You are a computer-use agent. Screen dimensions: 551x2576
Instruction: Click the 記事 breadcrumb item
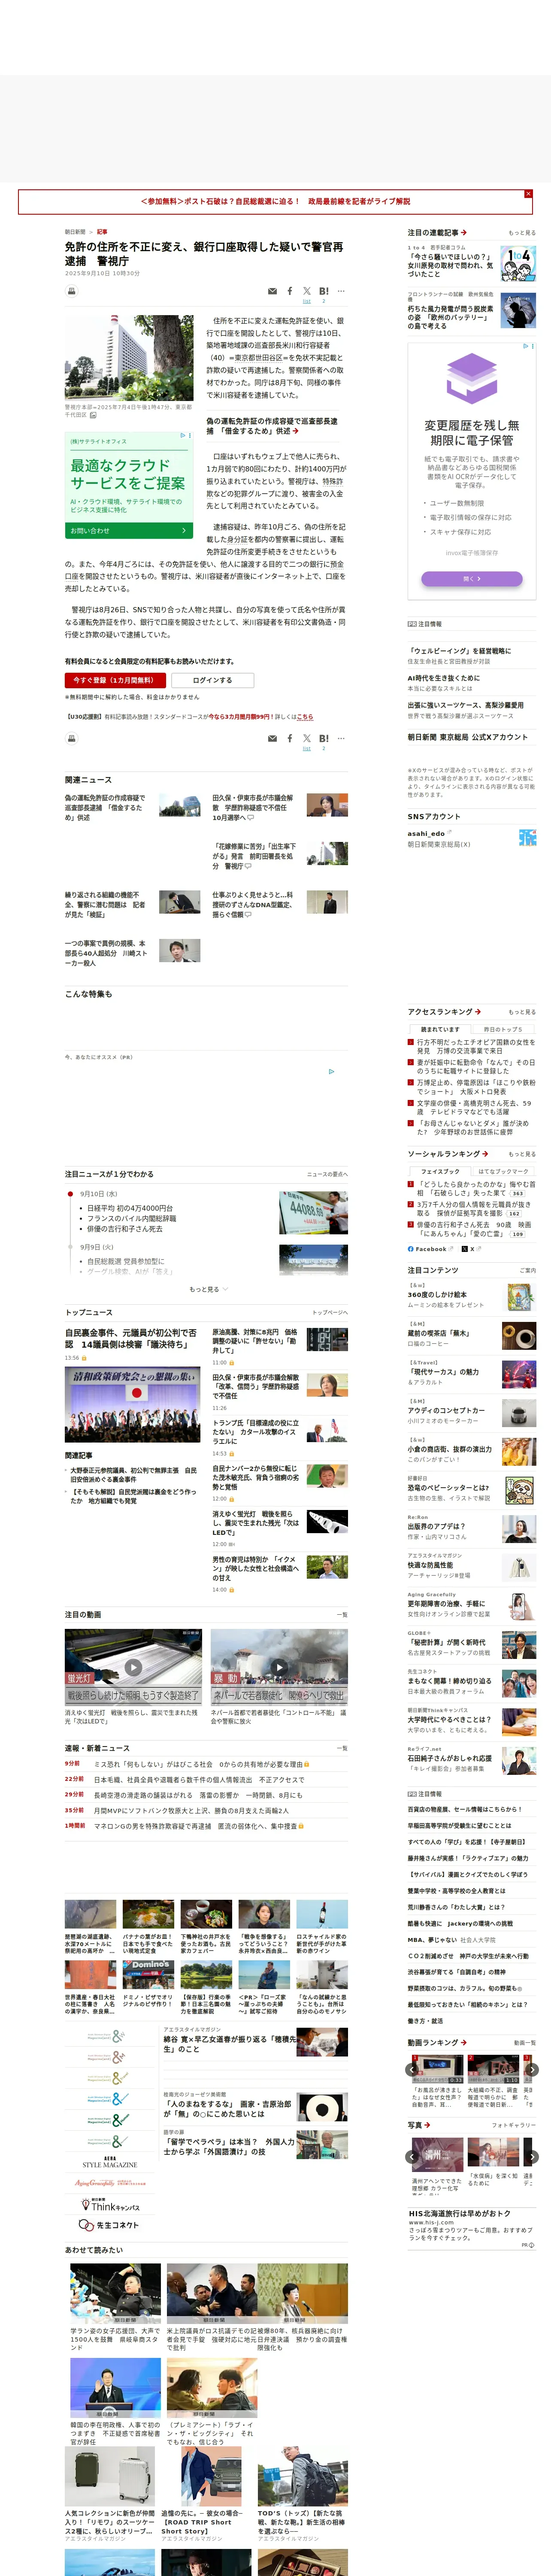point(102,232)
